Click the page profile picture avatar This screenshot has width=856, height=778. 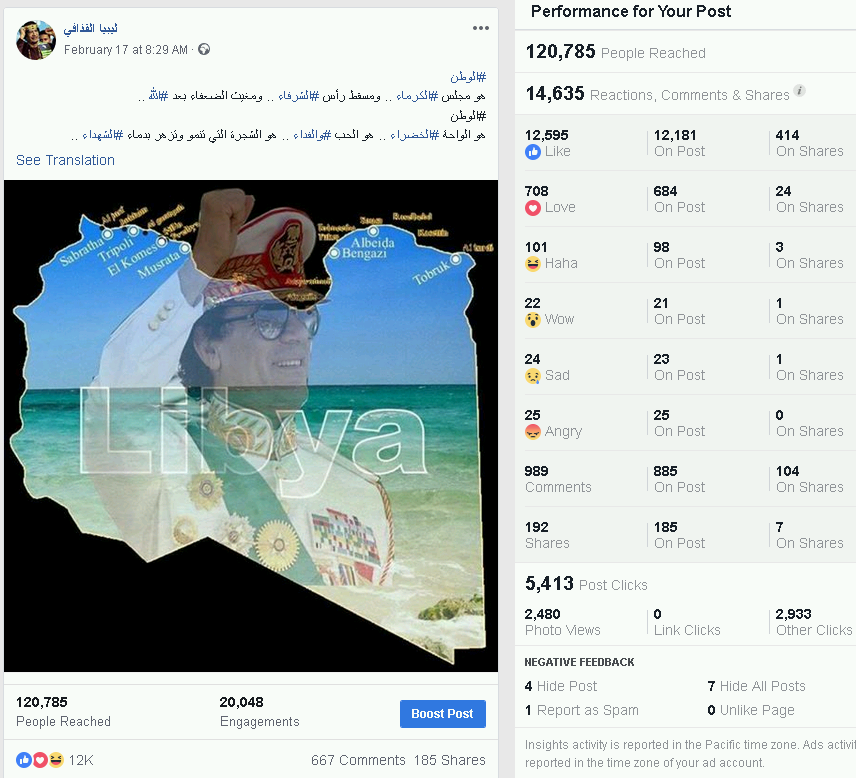coord(36,40)
